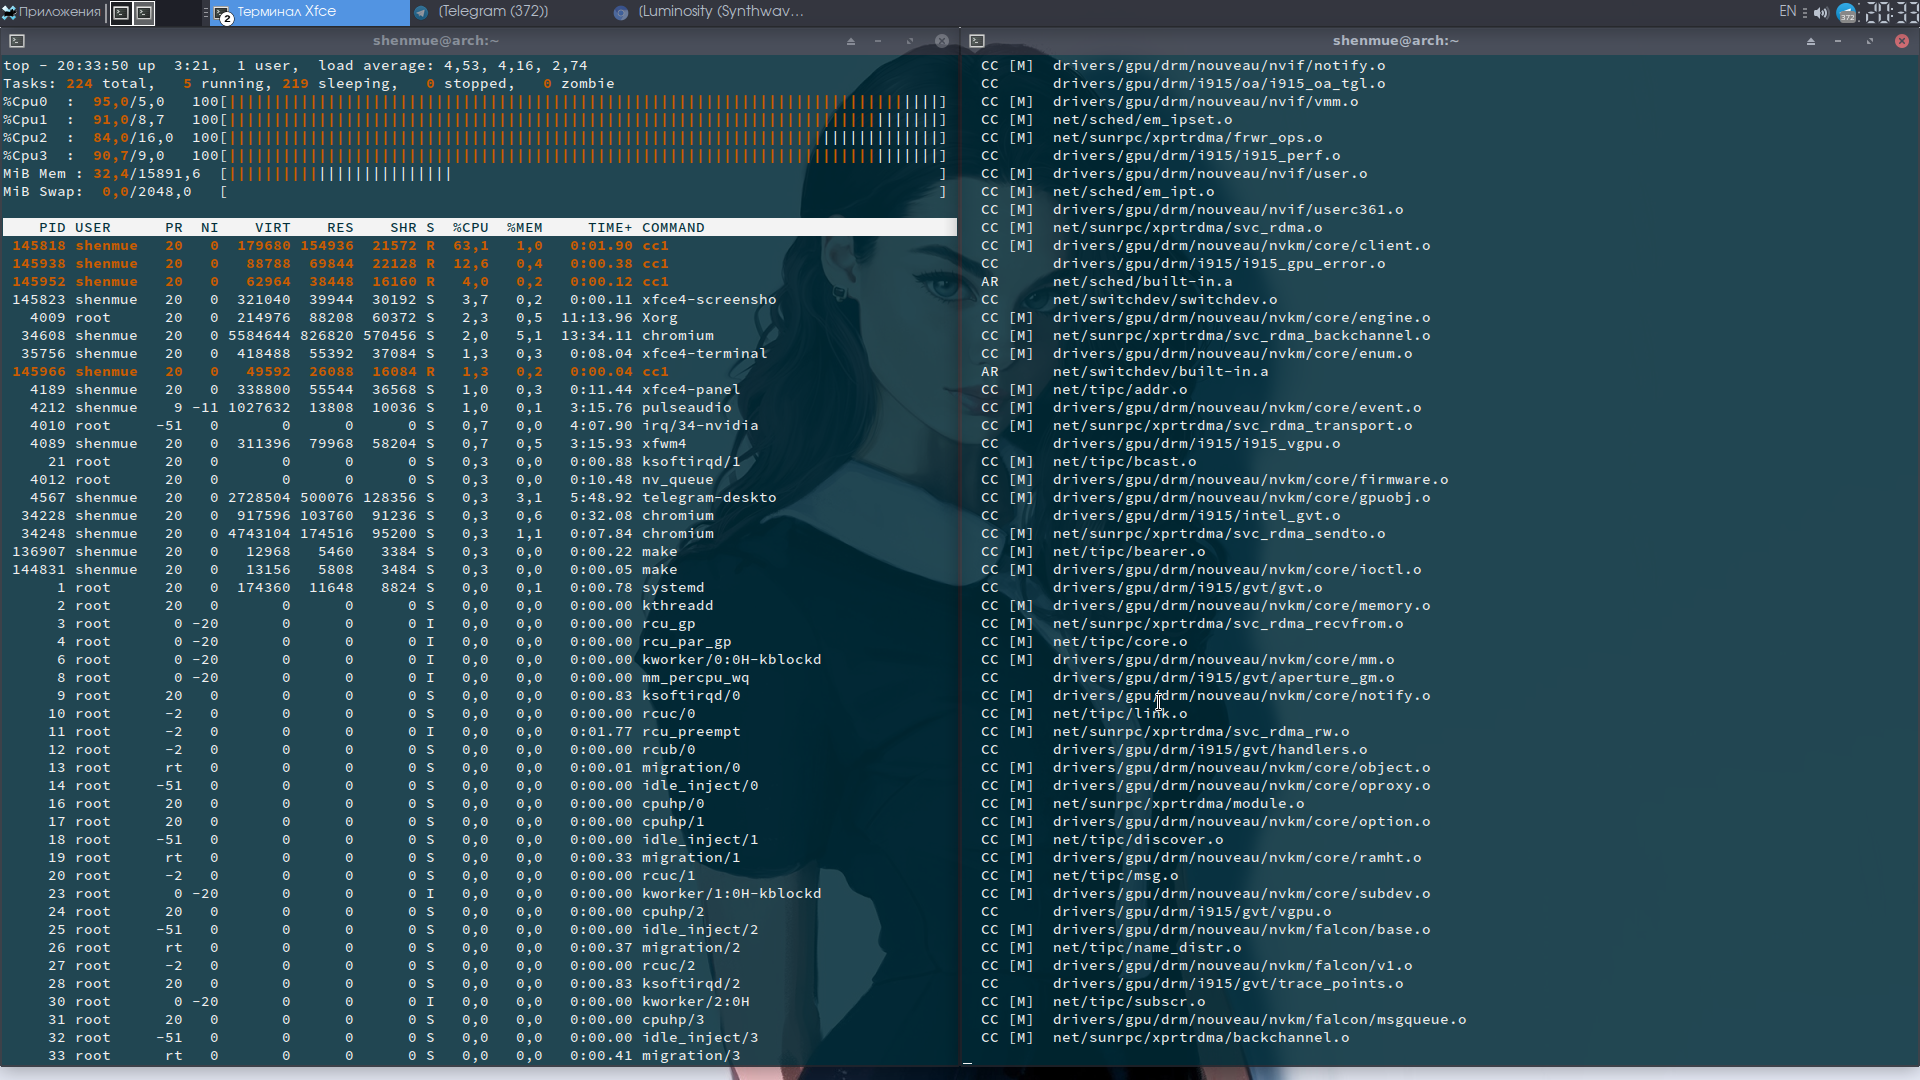
Task: Click the %Cpu3 usage bar in top
Action: tap(583, 156)
